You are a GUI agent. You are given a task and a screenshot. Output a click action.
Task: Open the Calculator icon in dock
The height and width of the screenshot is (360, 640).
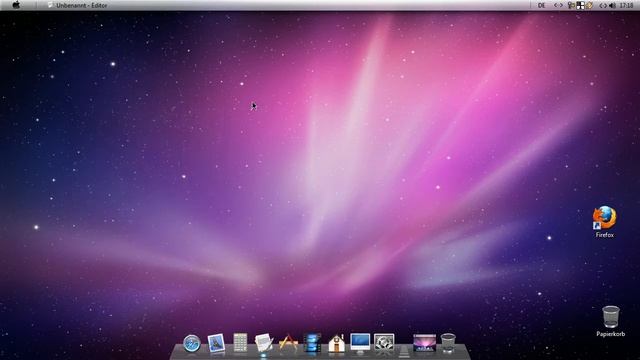tap(240, 342)
